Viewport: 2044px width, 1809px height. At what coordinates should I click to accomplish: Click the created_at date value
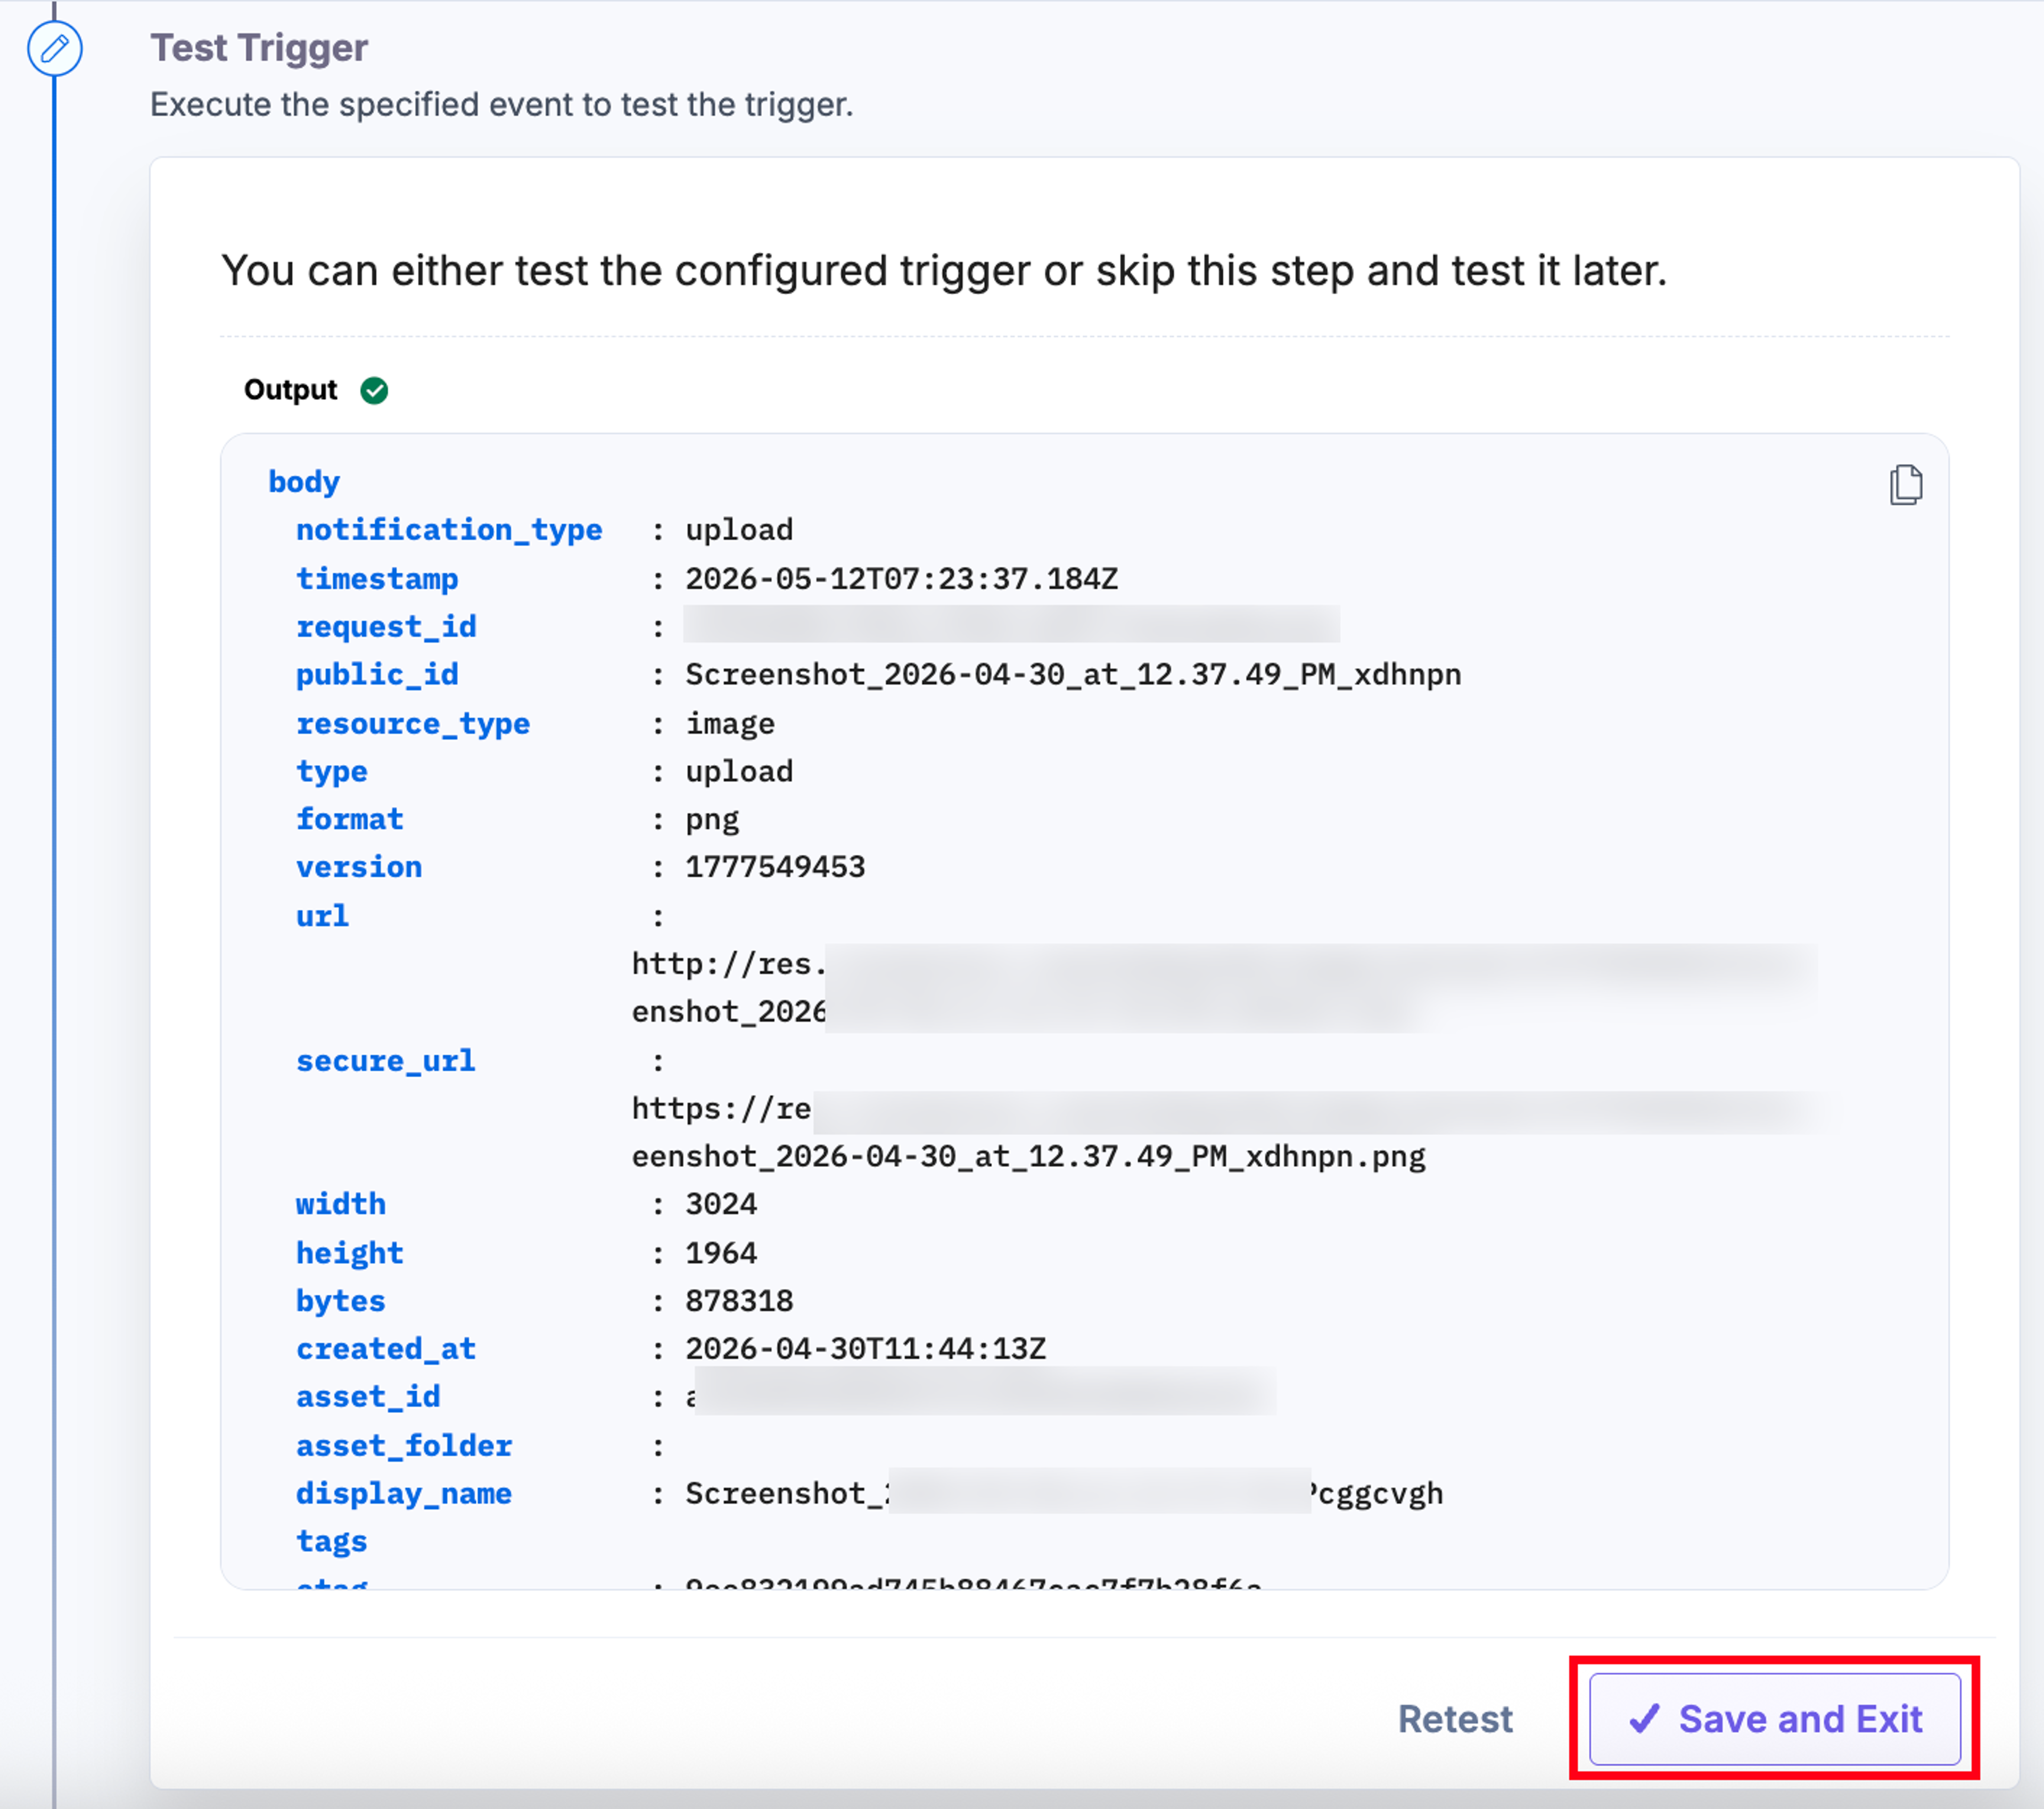pyautogui.click(x=865, y=1349)
